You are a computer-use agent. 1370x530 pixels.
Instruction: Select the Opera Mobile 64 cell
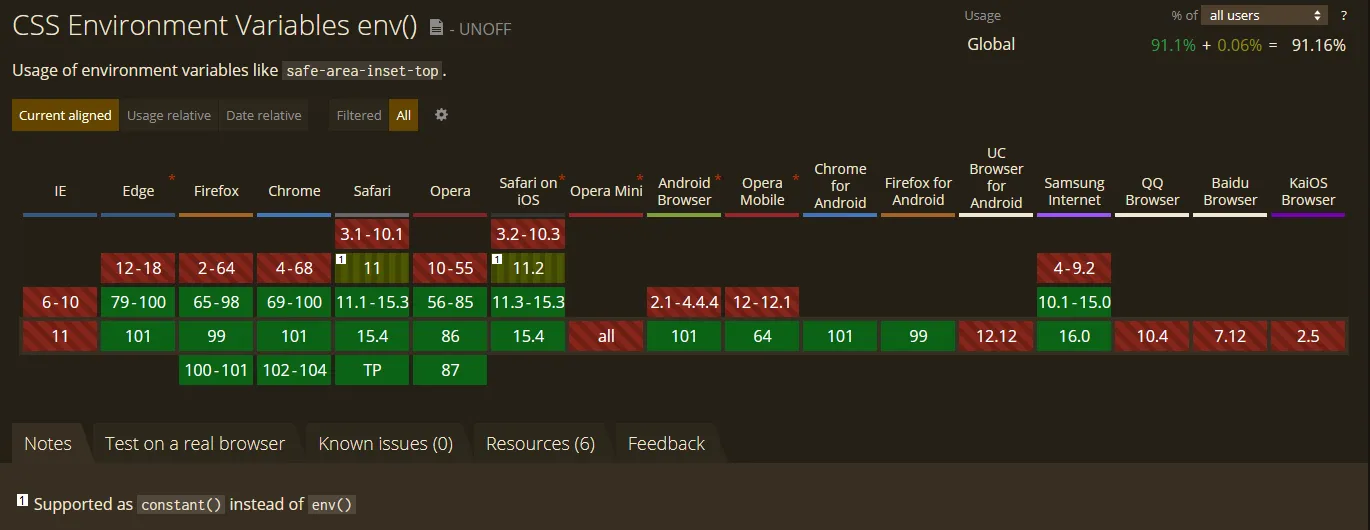[x=762, y=336]
